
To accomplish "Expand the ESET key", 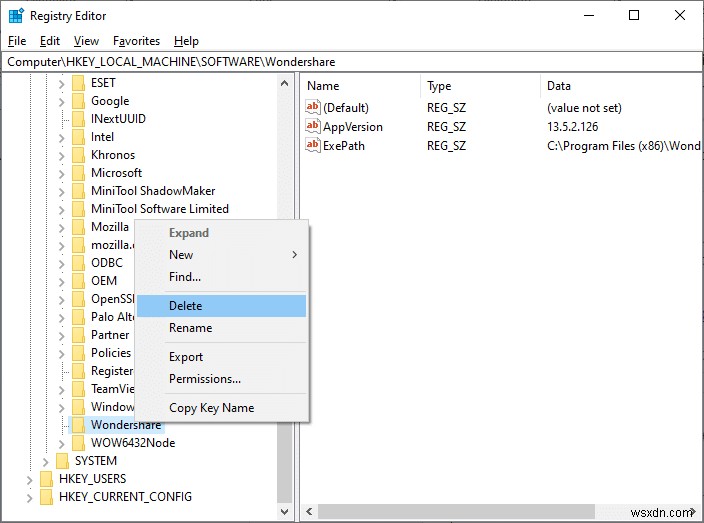I will click(62, 84).
